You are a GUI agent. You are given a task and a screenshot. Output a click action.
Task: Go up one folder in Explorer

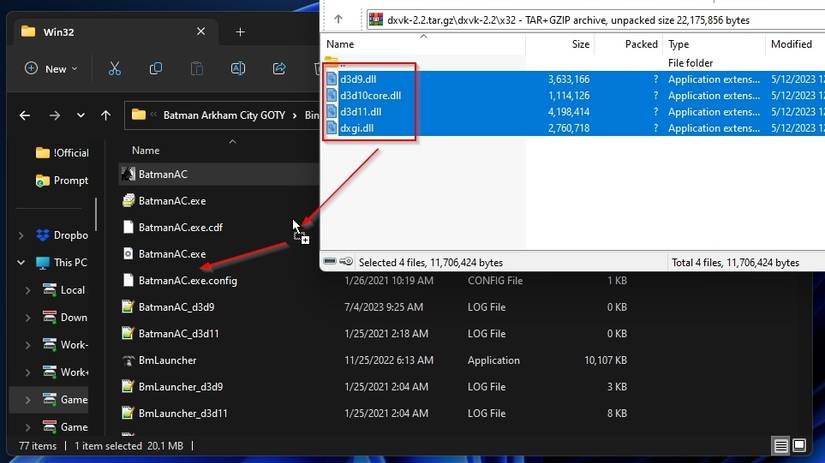click(106, 115)
